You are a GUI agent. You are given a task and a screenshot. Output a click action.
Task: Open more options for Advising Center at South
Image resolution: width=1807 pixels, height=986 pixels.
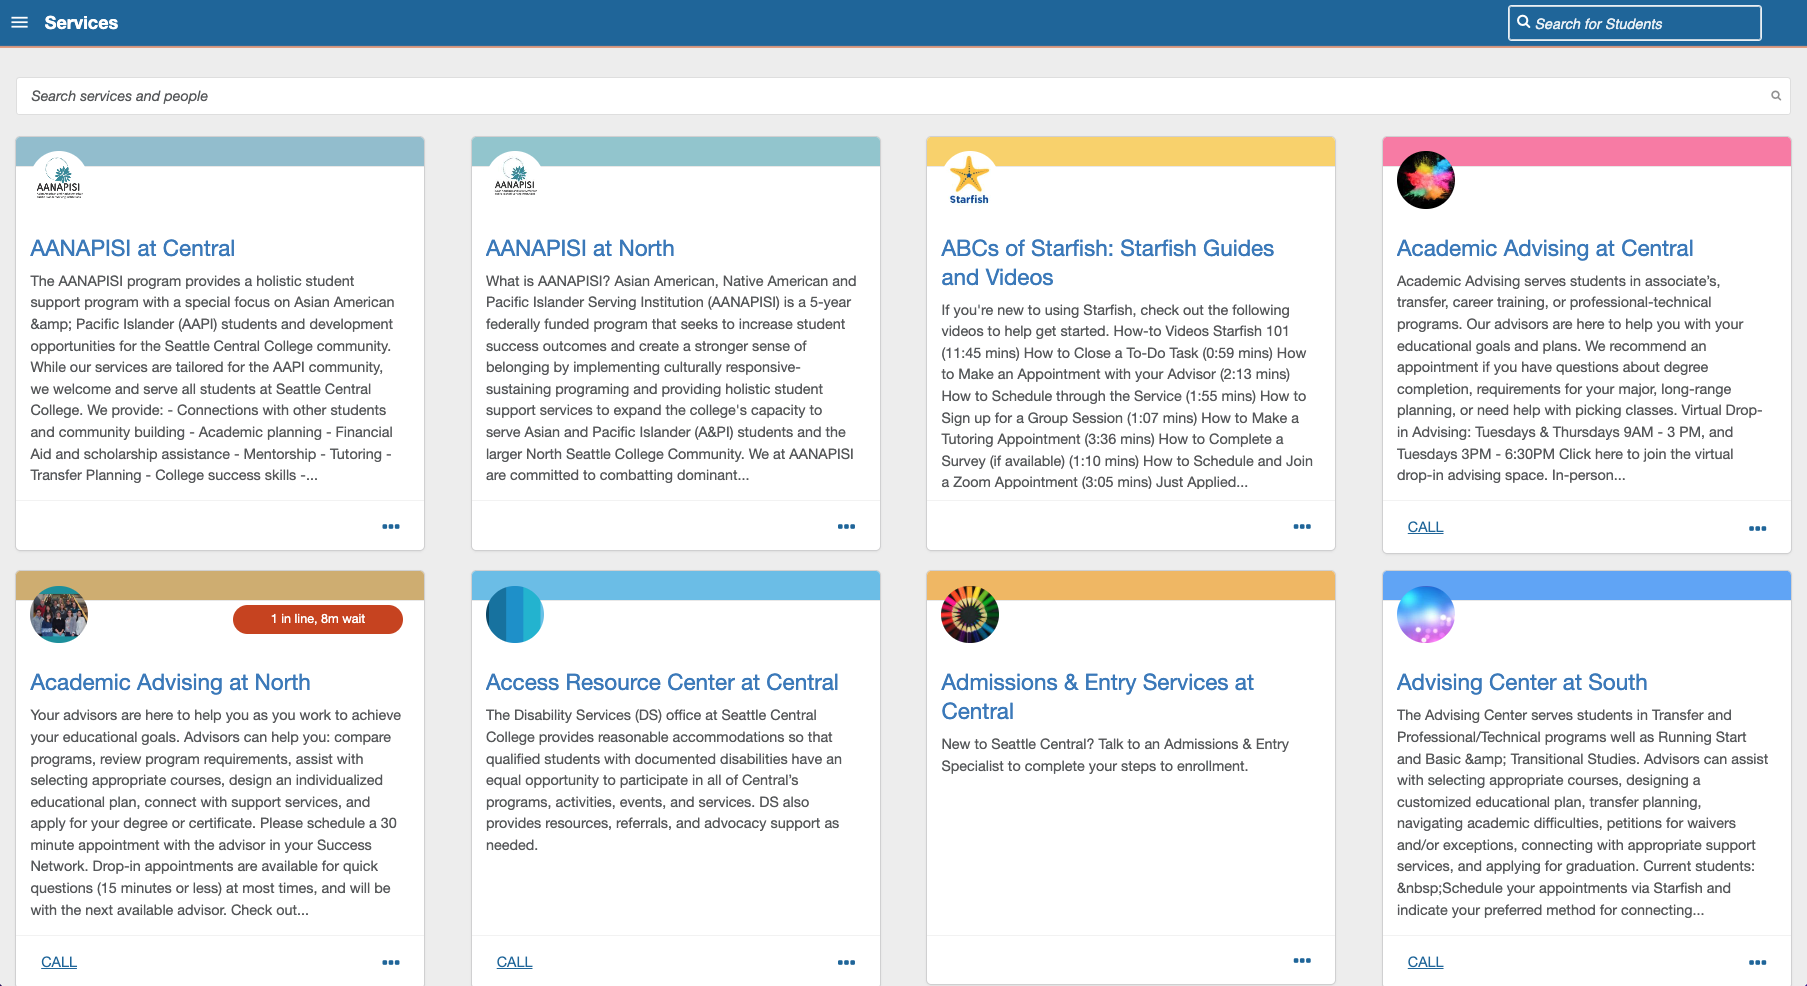1758,962
